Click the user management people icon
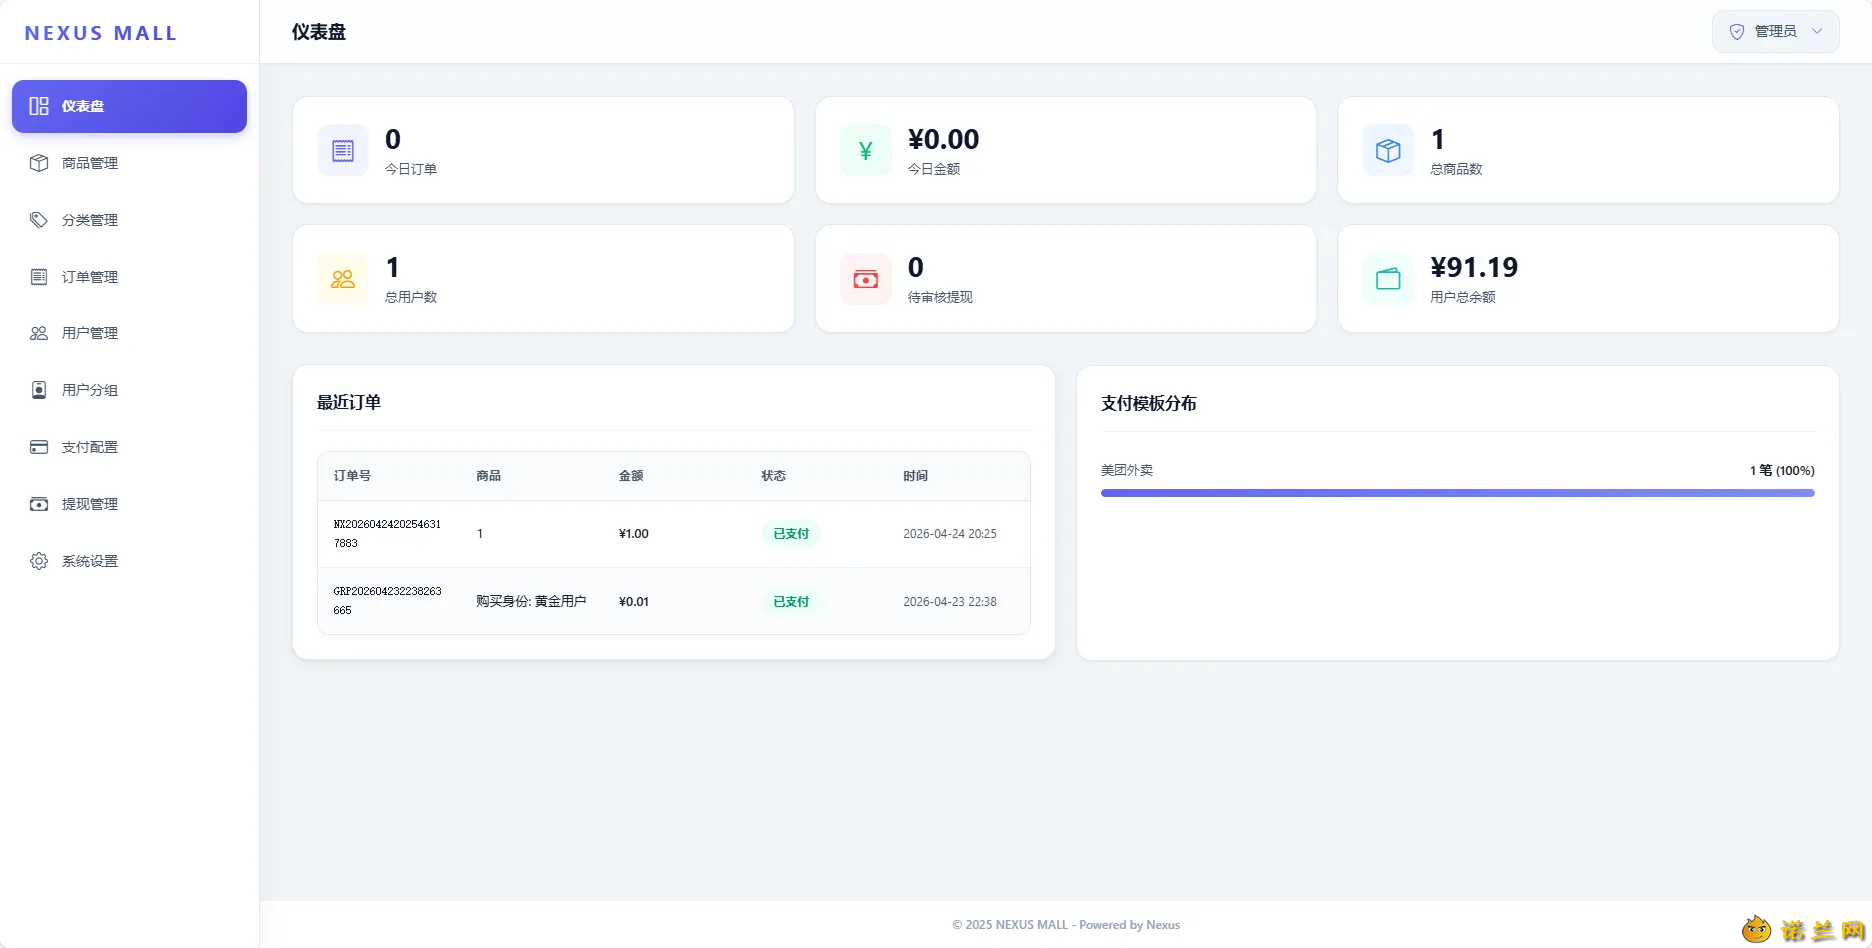The image size is (1872, 948). (39, 333)
